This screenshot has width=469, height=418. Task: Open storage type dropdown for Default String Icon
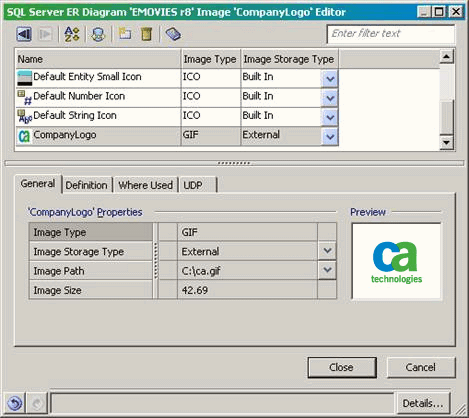pyautogui.click(x=330, y=117)
